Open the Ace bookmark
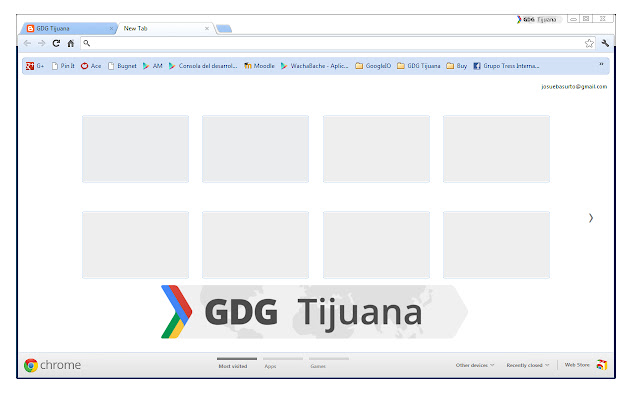The image size is (640, 400). (x=91, y=66)
